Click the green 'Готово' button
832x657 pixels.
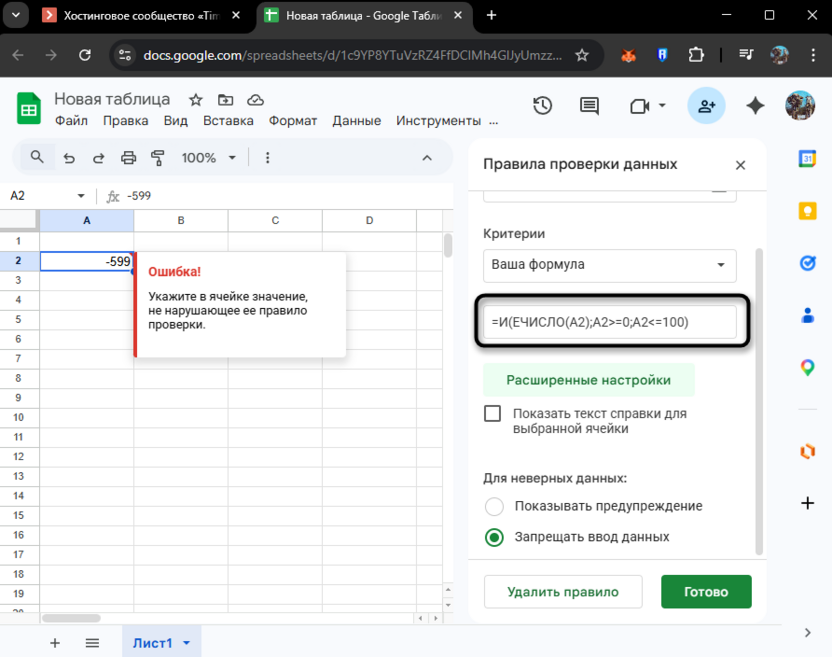[x=706, y=591]
